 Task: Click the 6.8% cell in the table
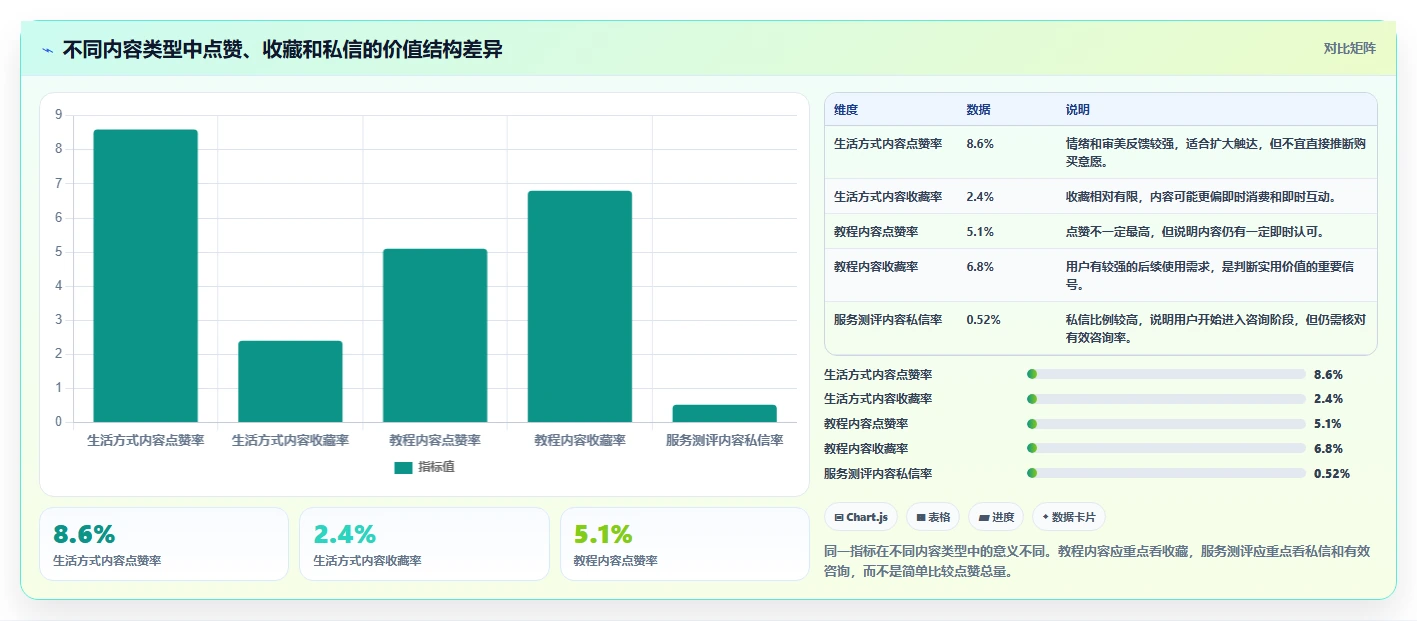click(x=980, y=267)
